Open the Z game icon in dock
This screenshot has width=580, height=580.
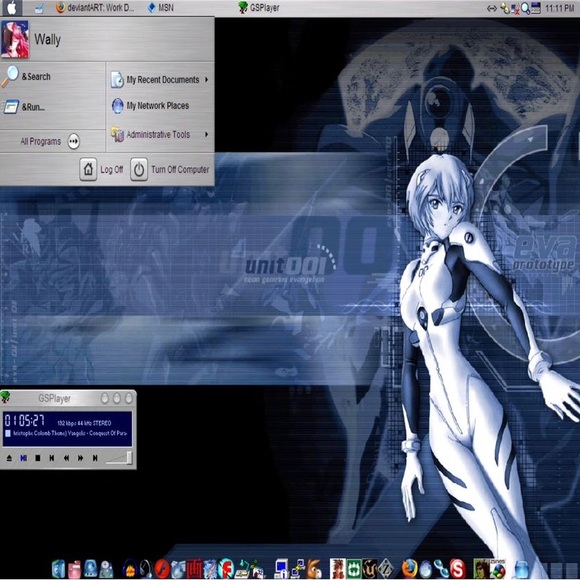386,569
